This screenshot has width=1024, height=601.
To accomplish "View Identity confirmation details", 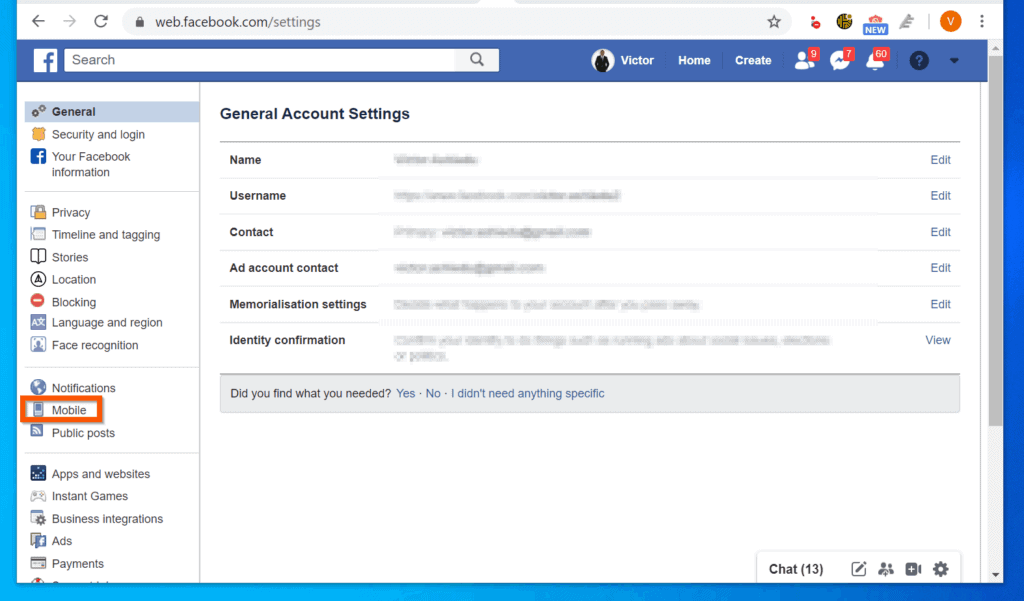I will tap(937, 340).
